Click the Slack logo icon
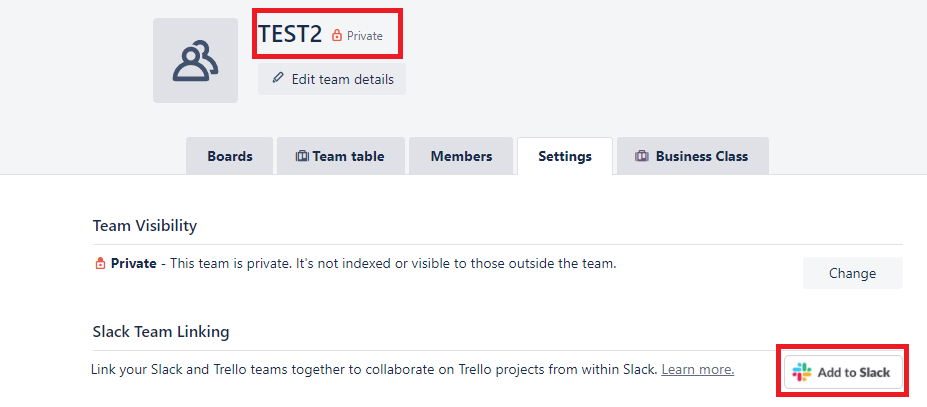The height and width of the screenshot is (407, 927). pyautogui.click(x=802, y=372)
